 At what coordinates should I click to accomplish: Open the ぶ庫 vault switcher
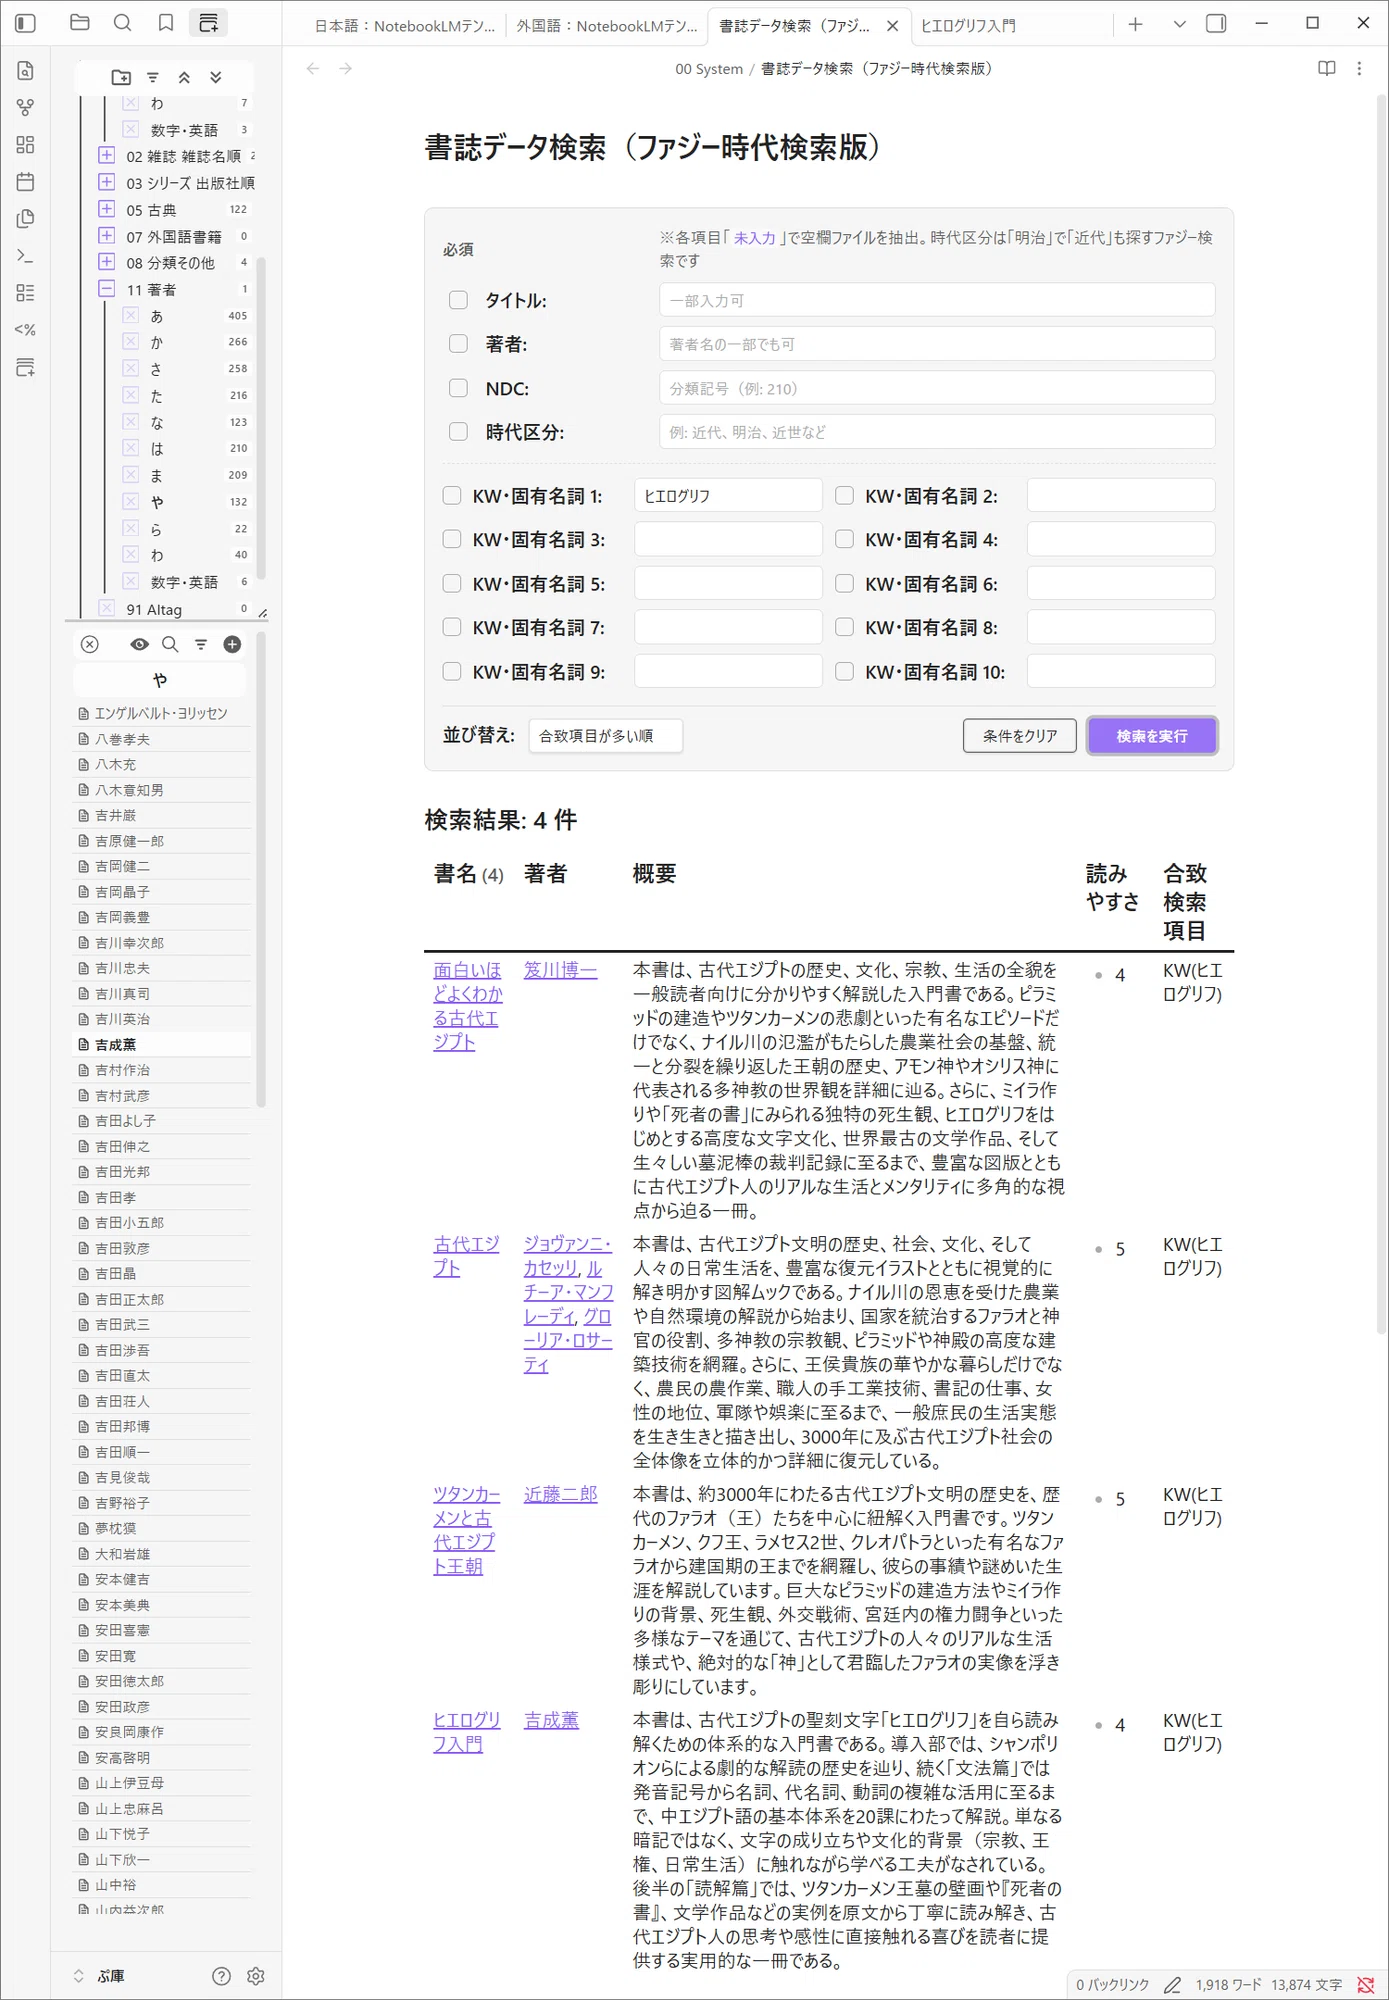point(100,1976)
